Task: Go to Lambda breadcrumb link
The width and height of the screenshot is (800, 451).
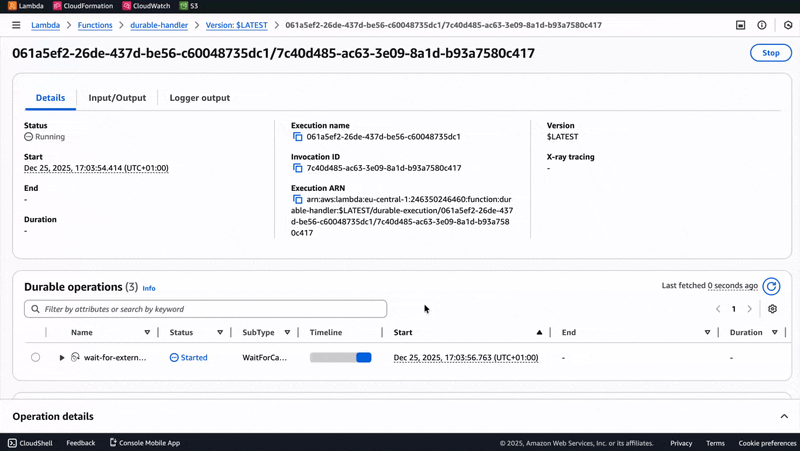Action: click(x=45, y=25)
